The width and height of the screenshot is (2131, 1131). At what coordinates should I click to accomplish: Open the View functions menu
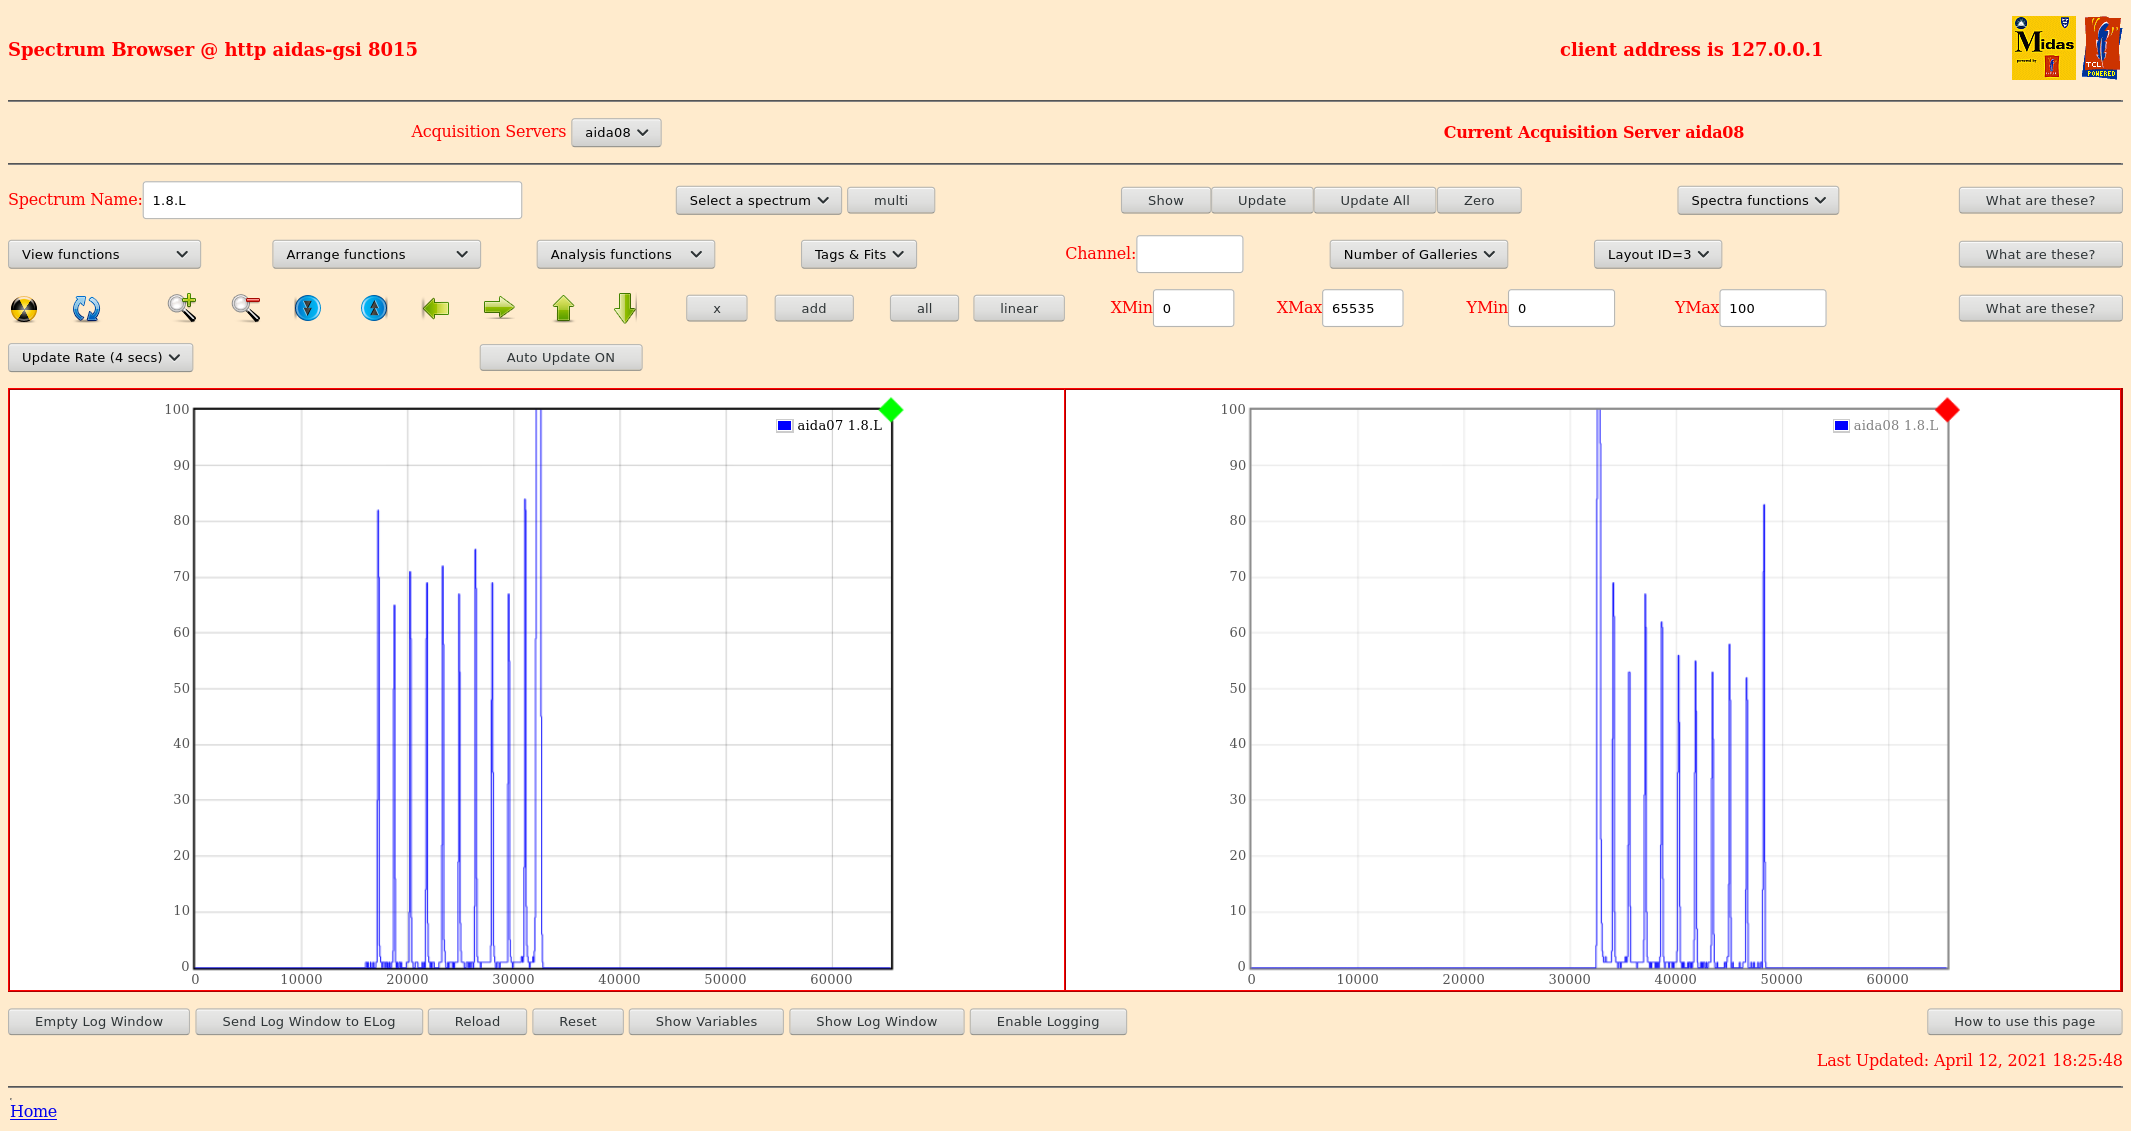point(104,254)
